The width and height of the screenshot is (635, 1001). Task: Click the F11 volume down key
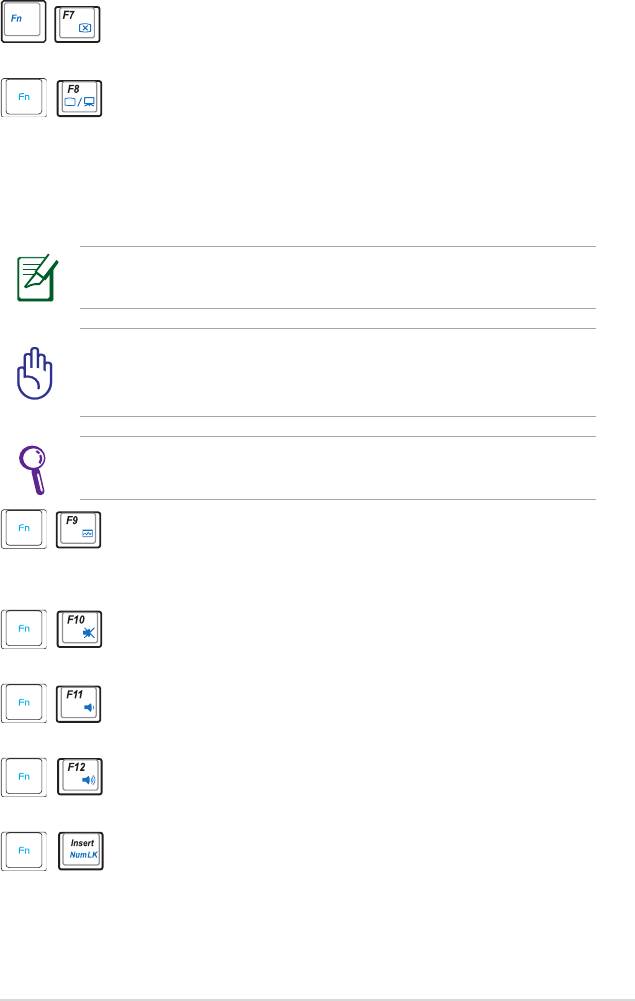[78, 703]
